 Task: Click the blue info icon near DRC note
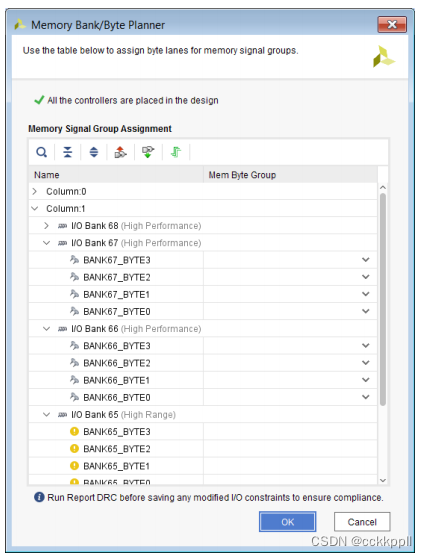pos(39,497)
